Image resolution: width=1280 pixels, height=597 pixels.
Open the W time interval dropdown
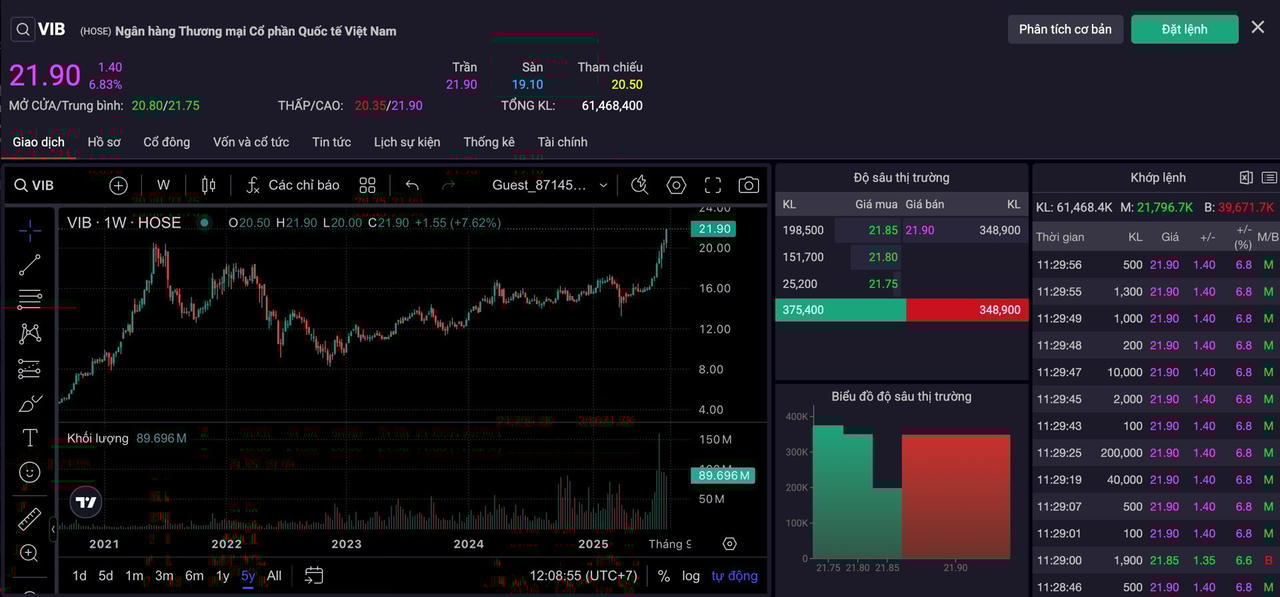click(x=163, y=185)
